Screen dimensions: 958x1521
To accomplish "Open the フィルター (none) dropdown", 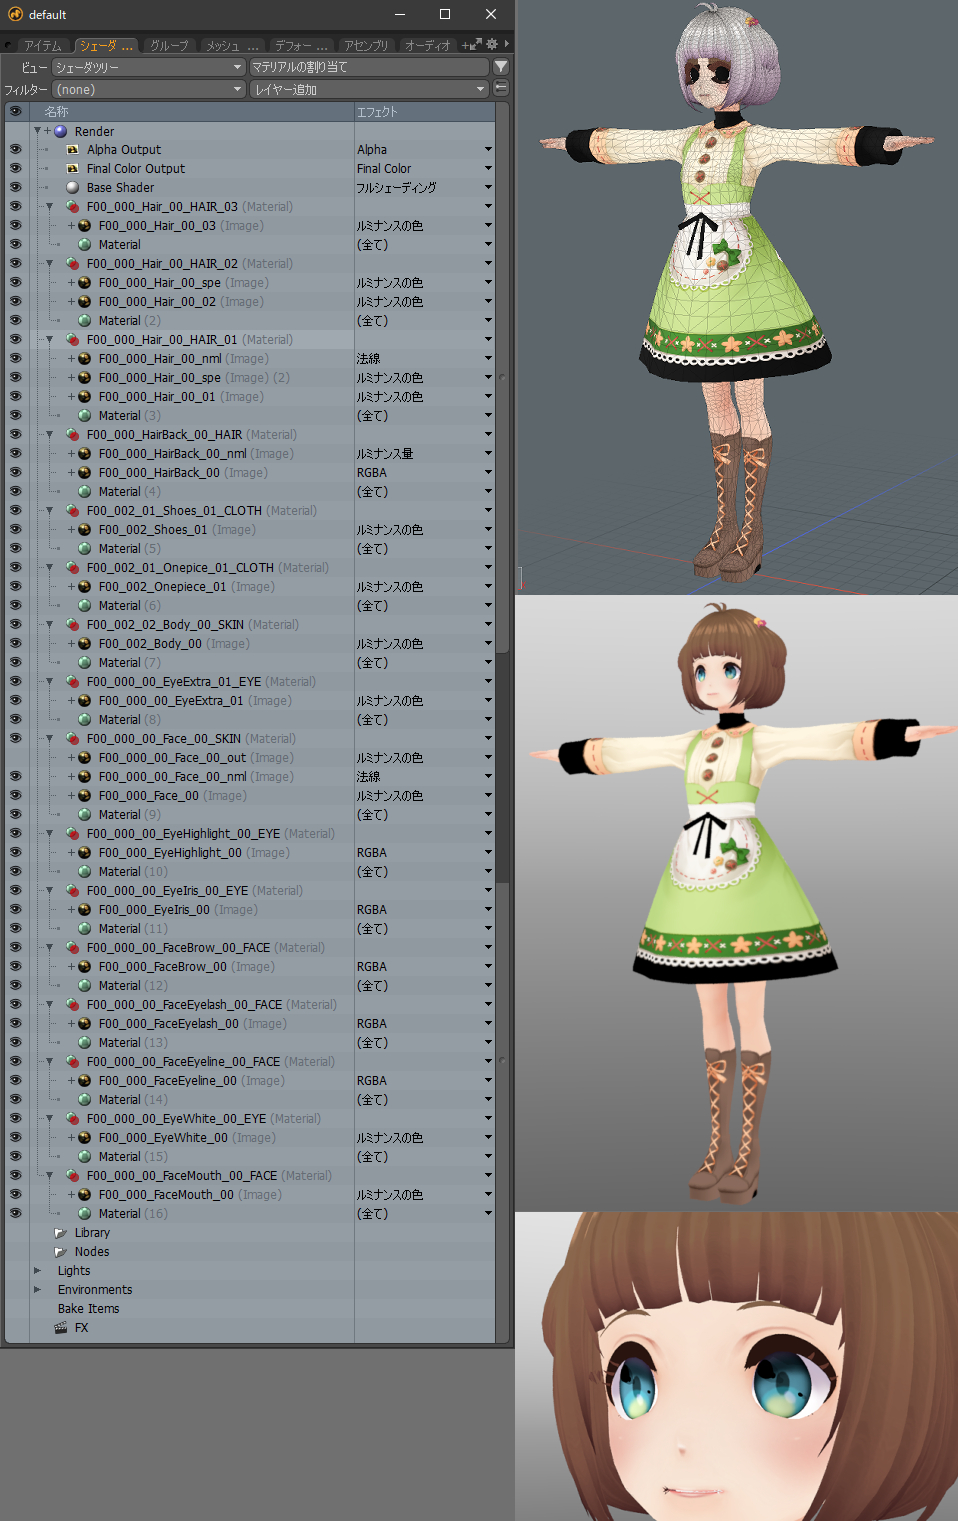I will [x=148, y=89].
